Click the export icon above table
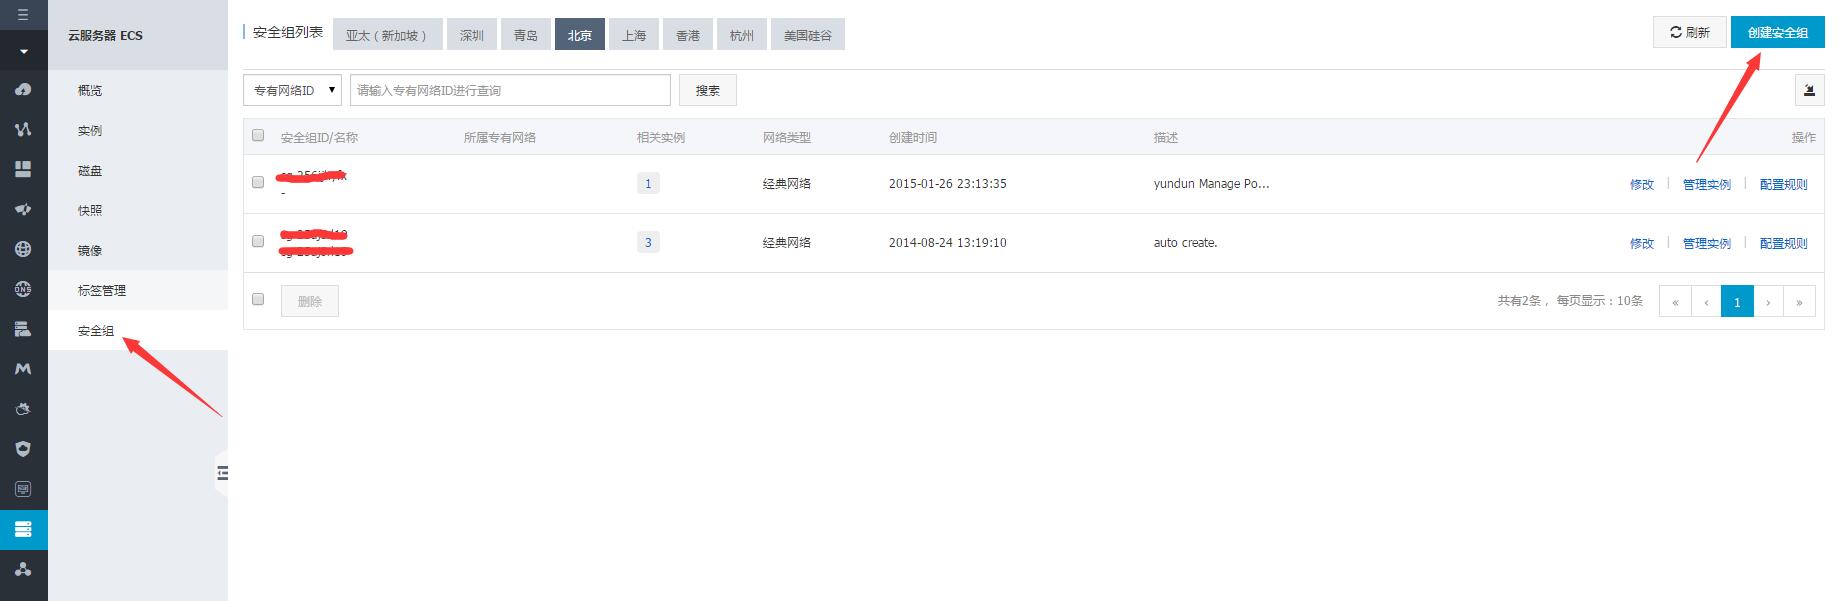Viewport: 1840px width, 601px height. pos(1808,90)
